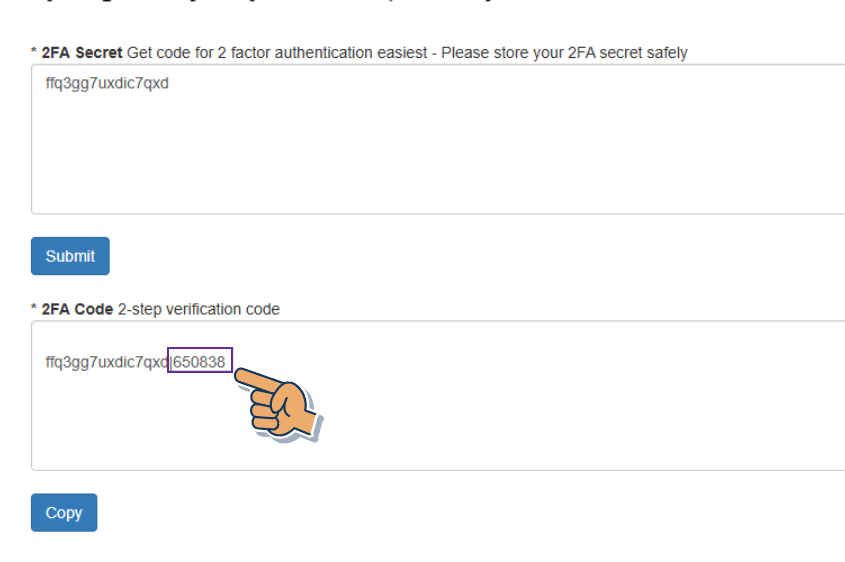This screenshot has height=562, width=845.
Task: Click the digit 8 ending the 650838 code
Action: pos(221,362)
